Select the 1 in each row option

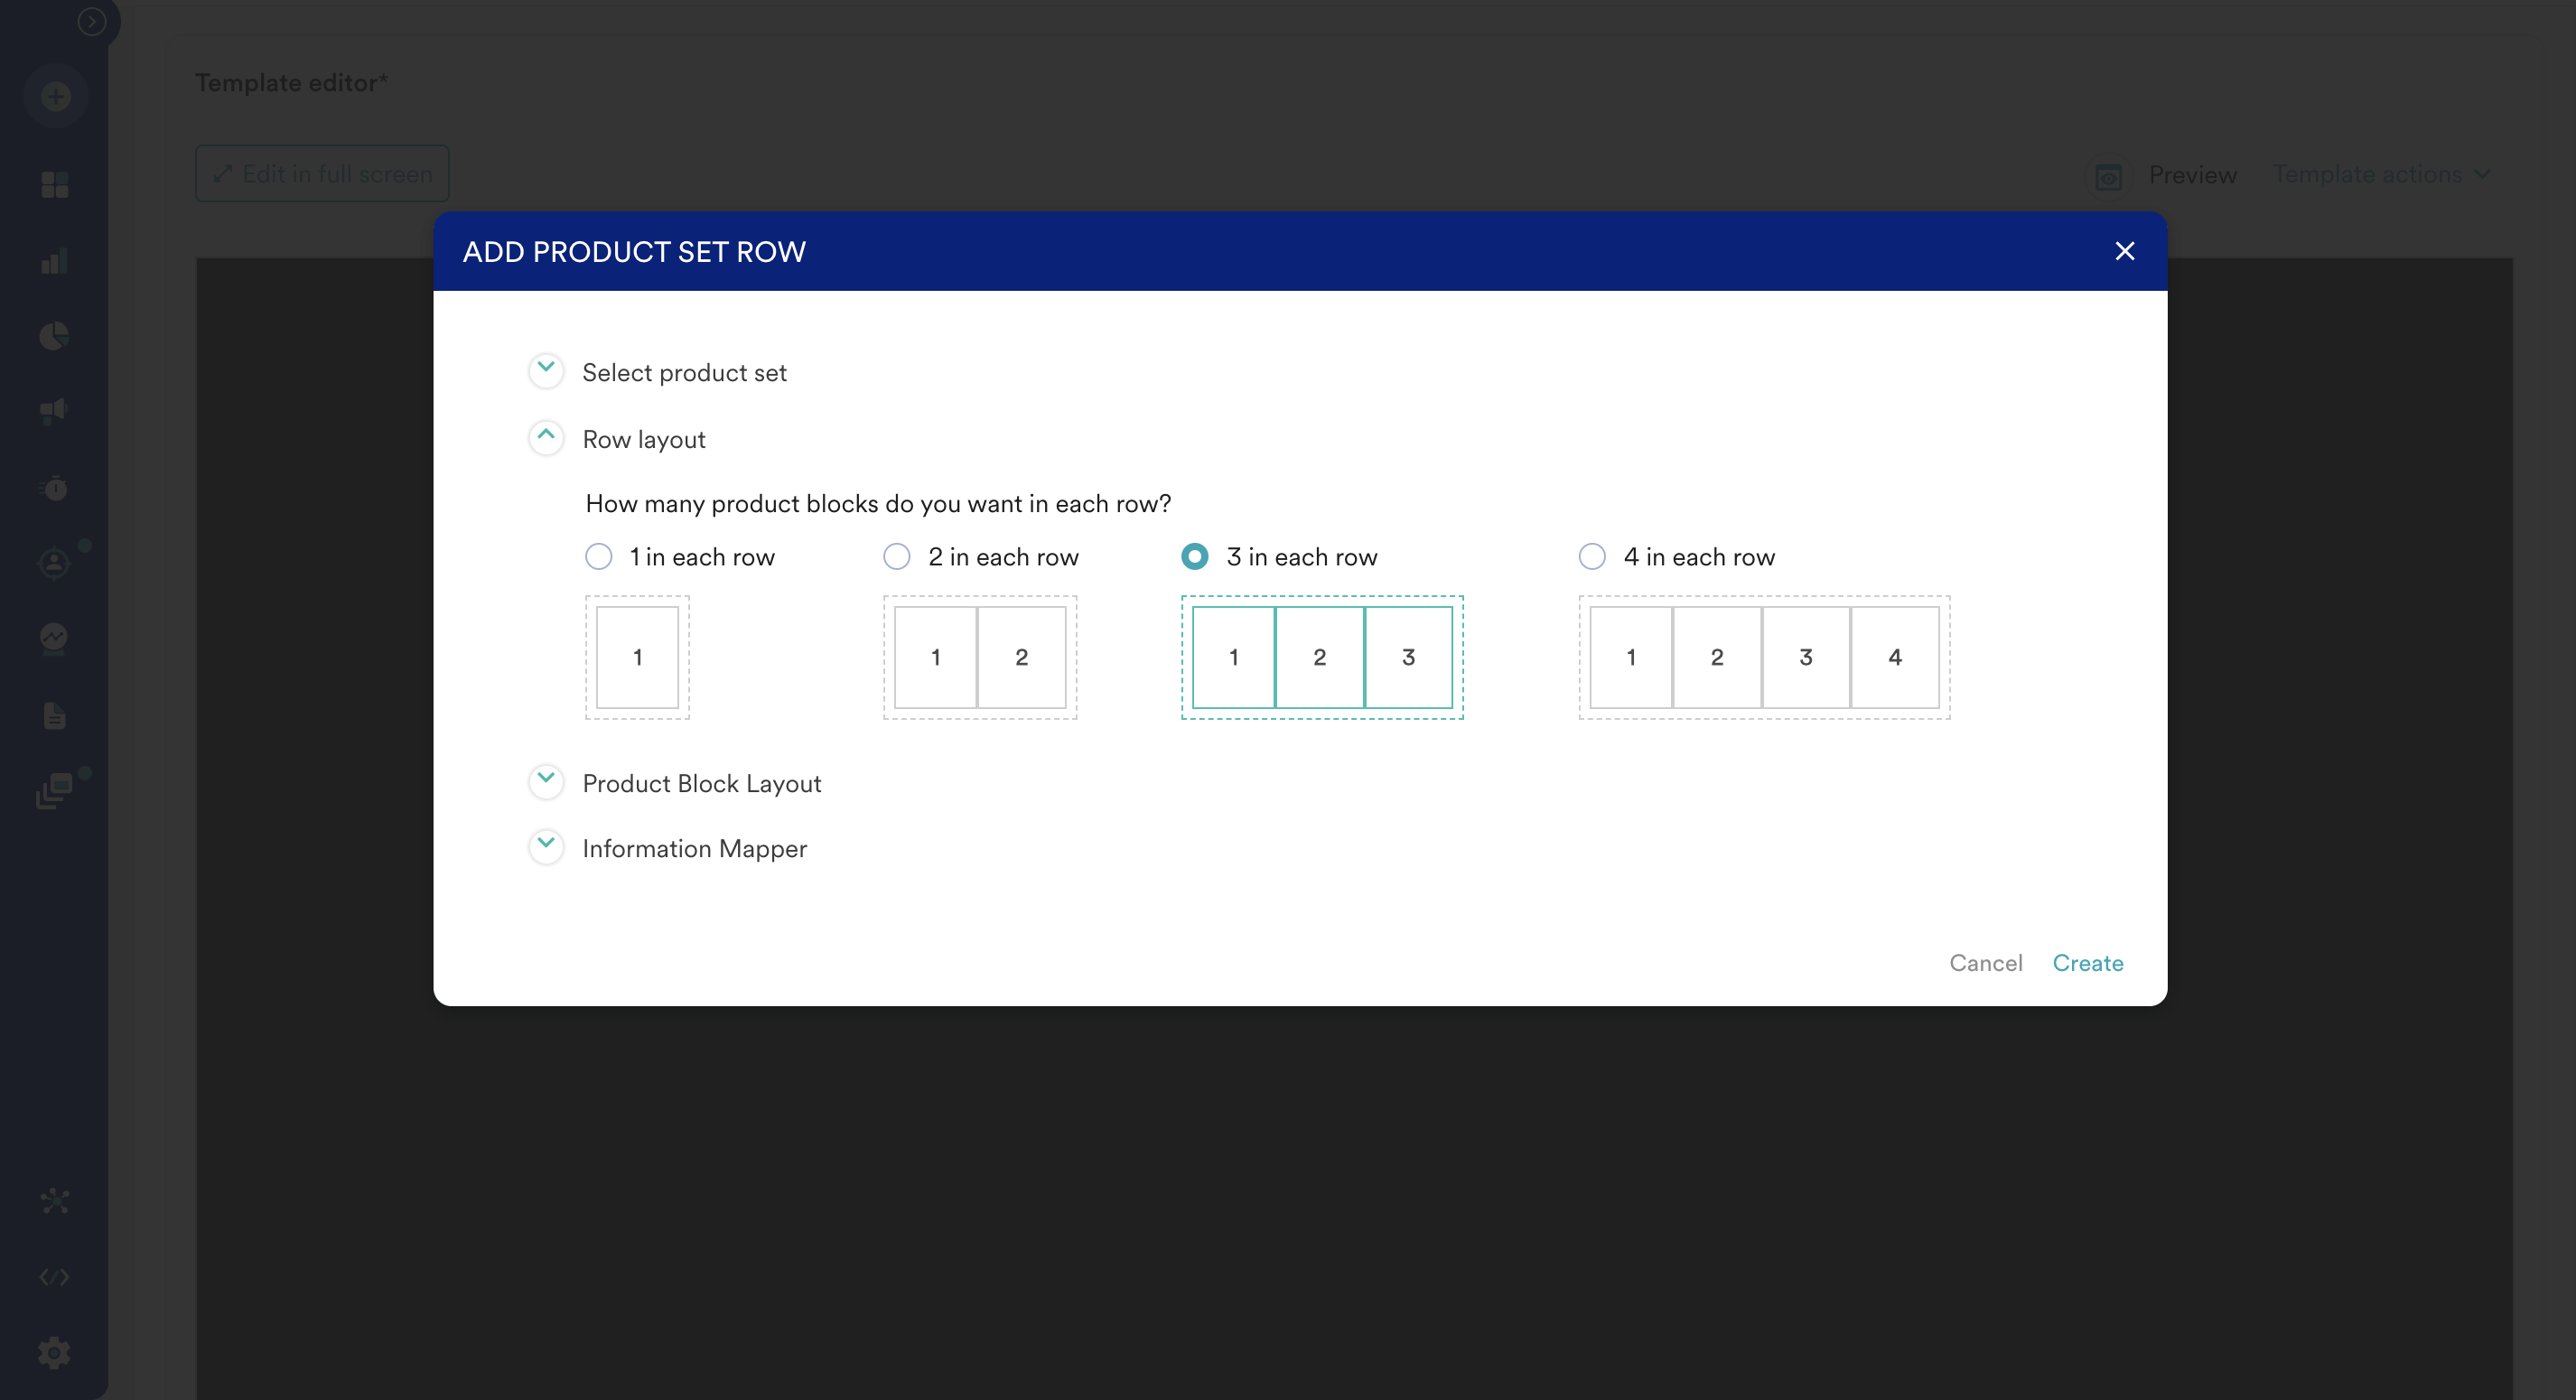(598, 557)
